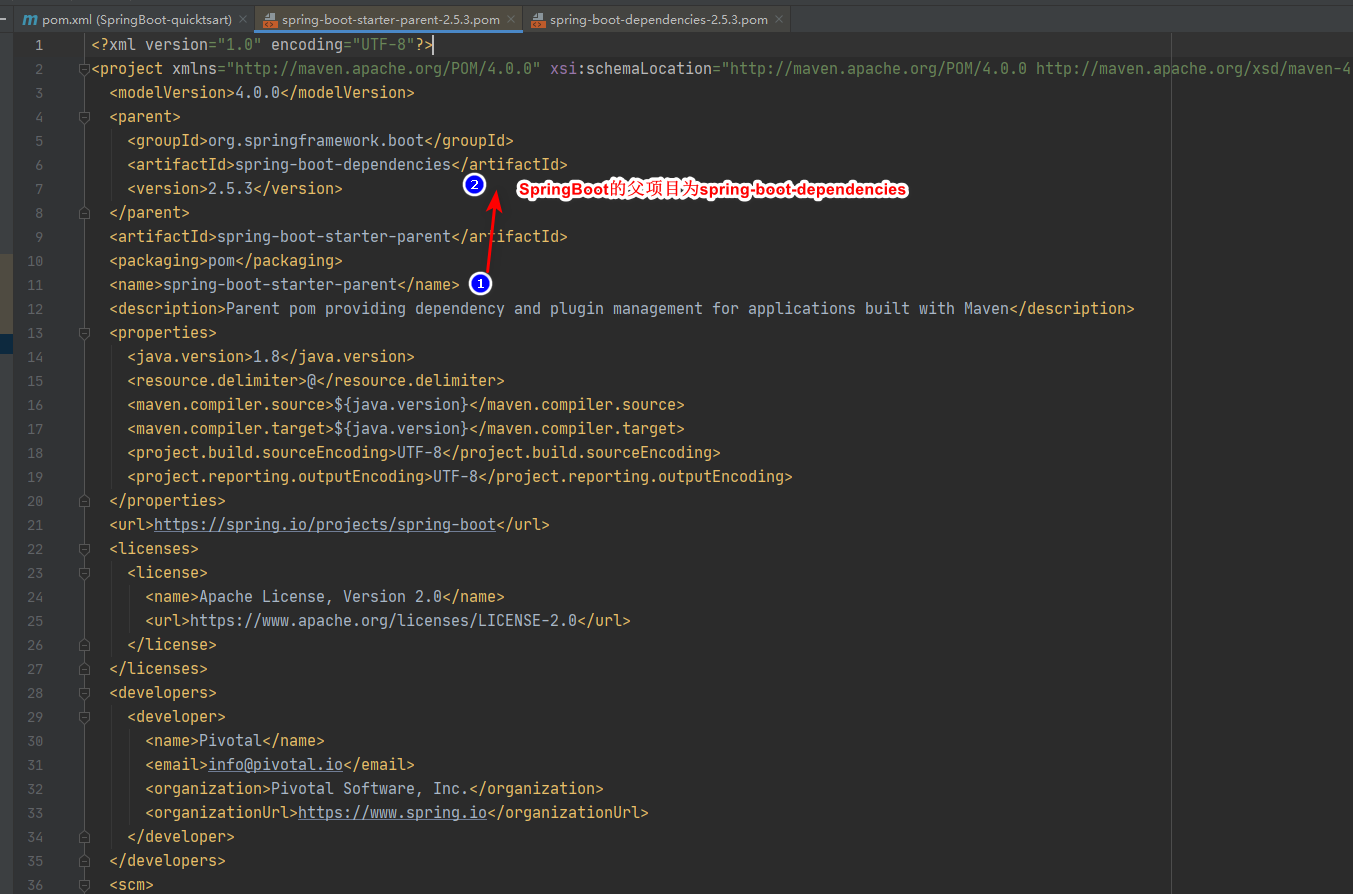Click 'Apache License, Version 2.0' name text
Viewport: 1353px width, 894px height.
[x=320, y=597]
